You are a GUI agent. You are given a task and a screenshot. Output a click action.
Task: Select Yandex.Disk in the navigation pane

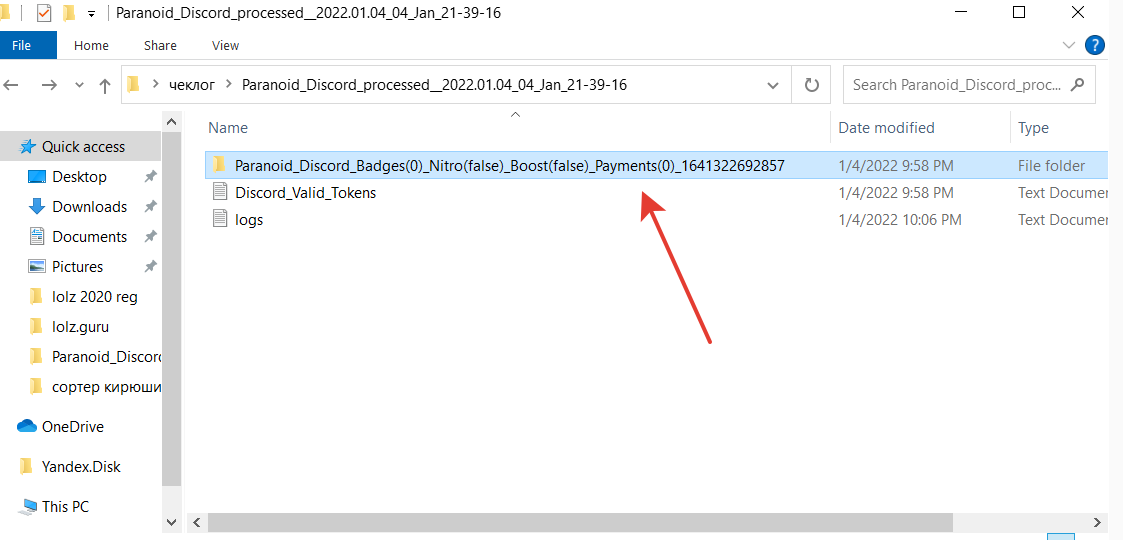pyautogui.click(x=81, y=466)
